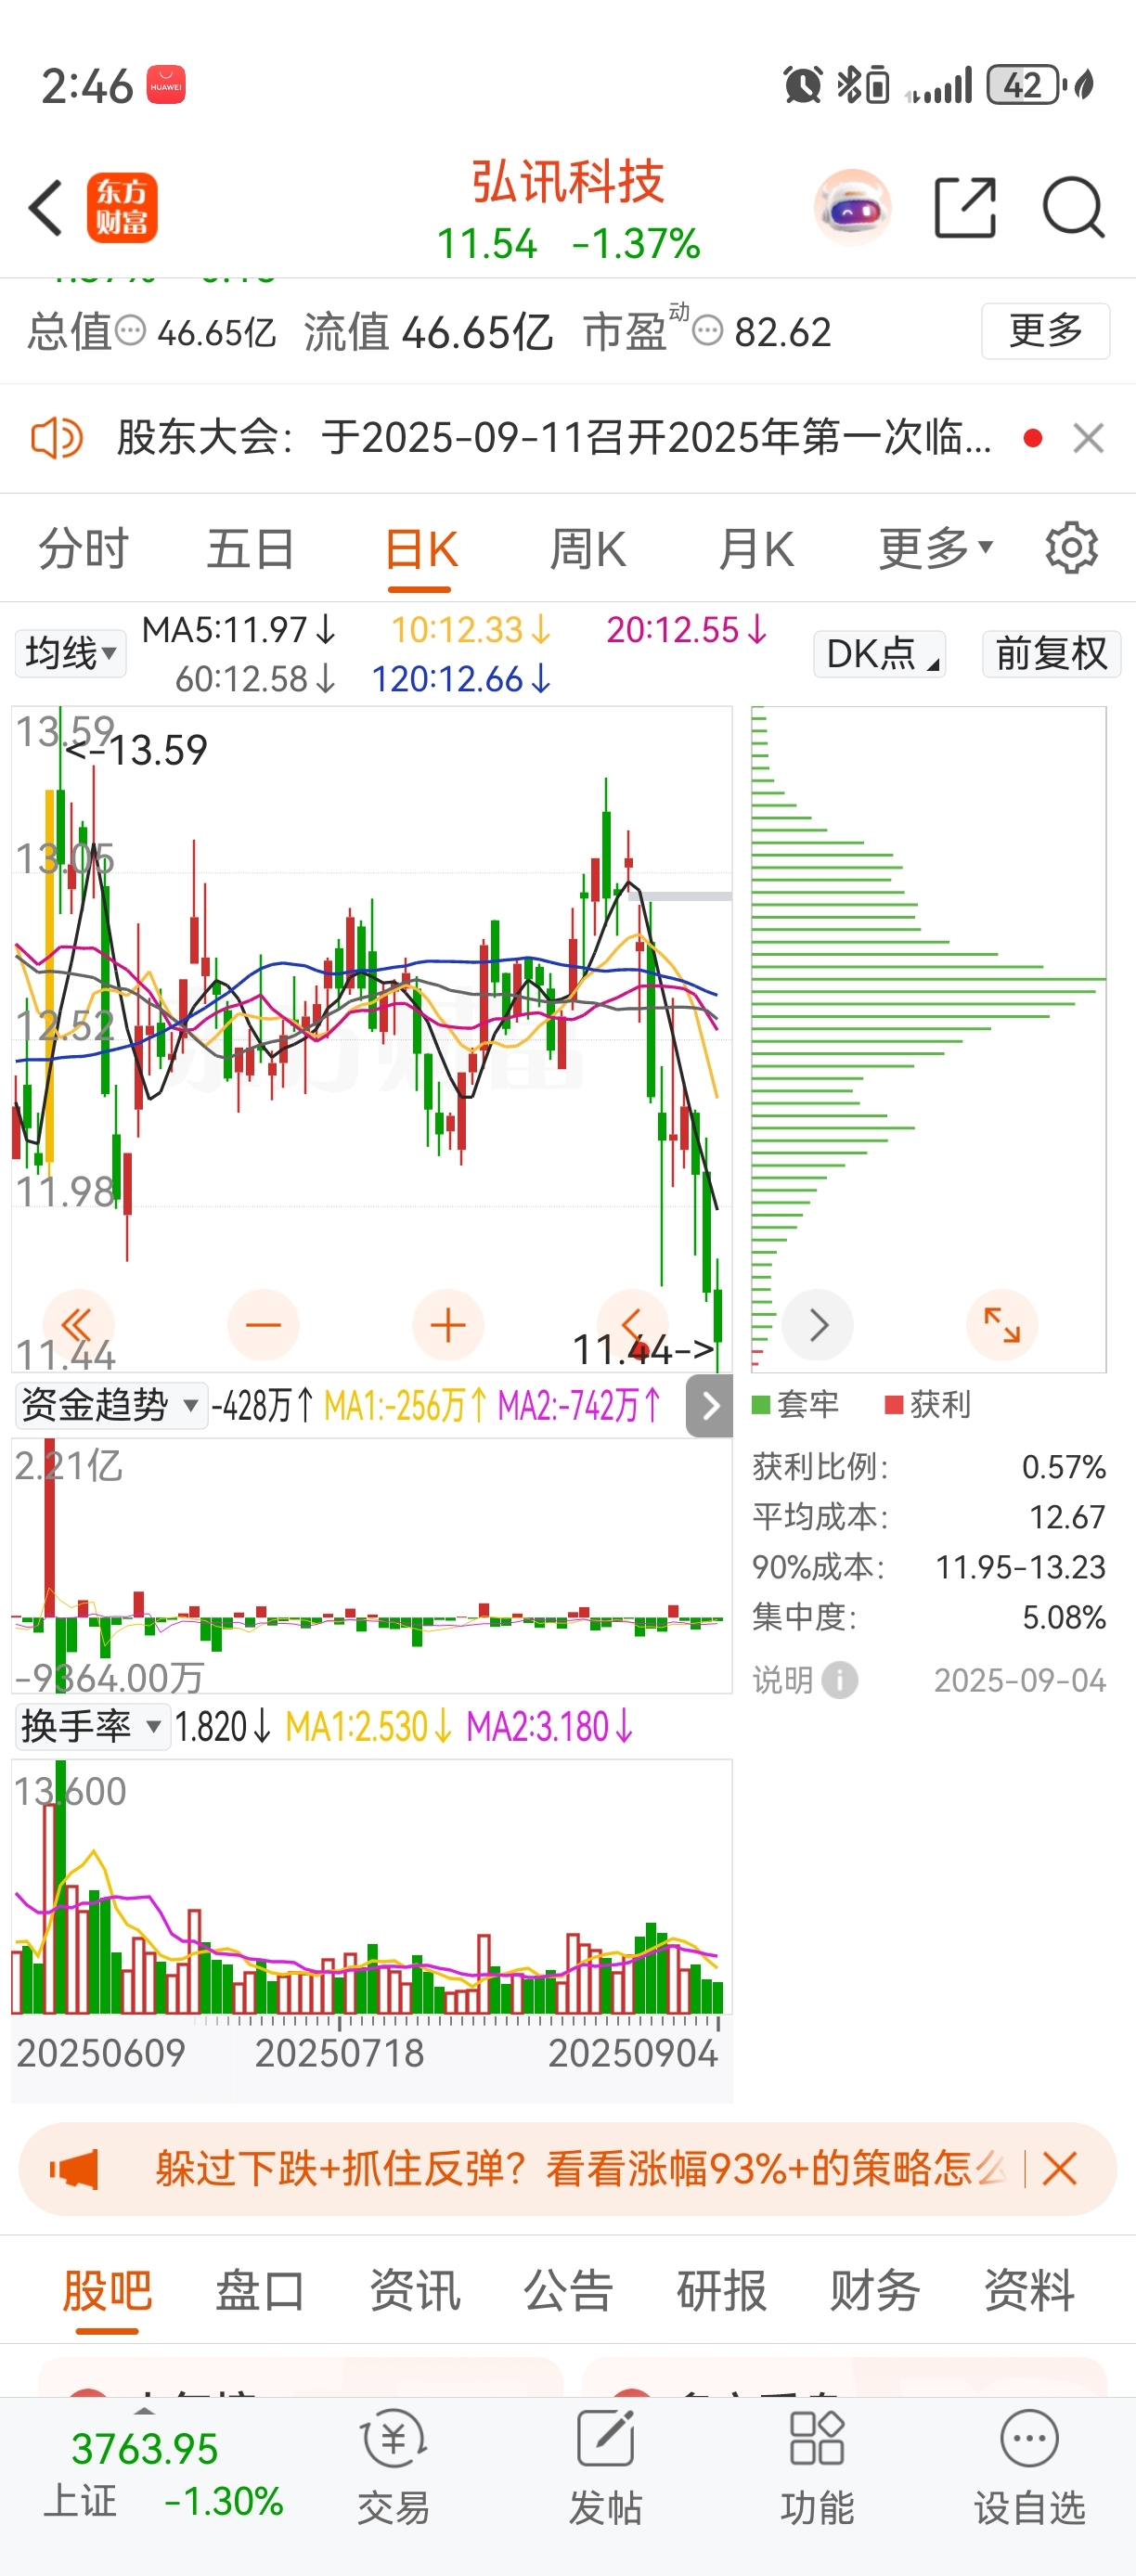Open 总值 info bubble
1136x2576 pixels.
click(x=130, y=331)
